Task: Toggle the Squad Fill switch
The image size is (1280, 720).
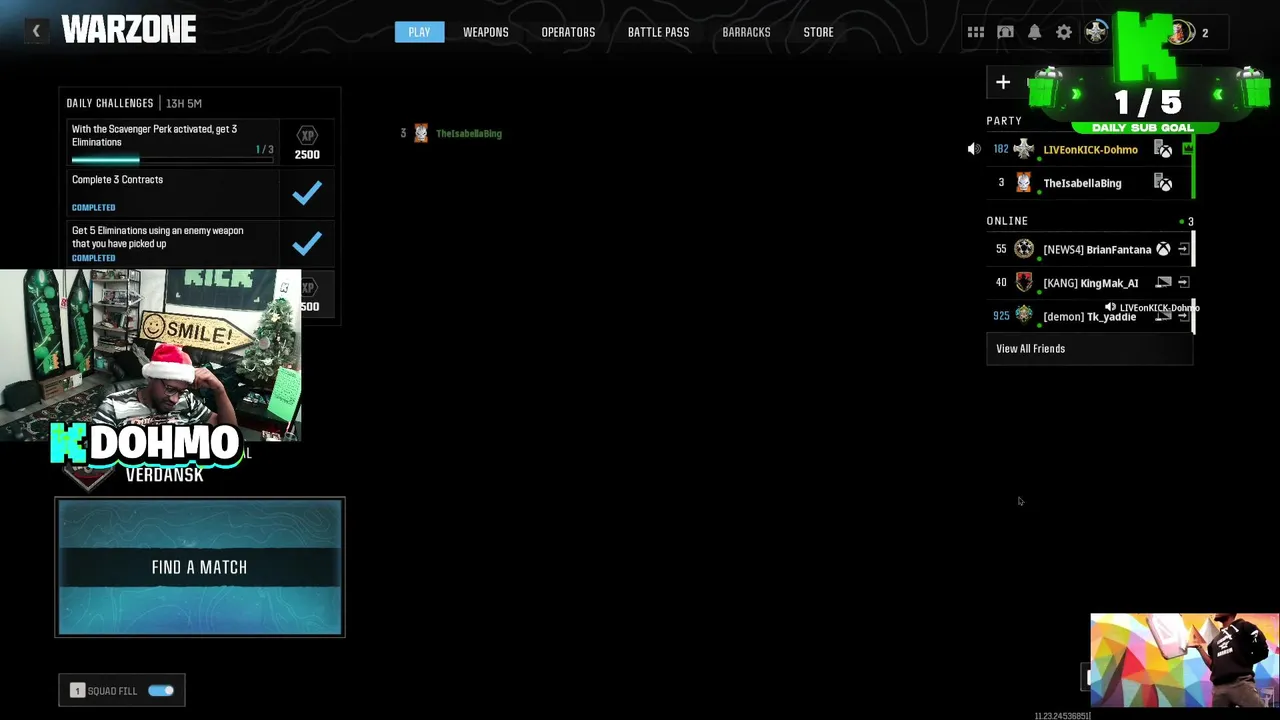Action: point(161,690)
